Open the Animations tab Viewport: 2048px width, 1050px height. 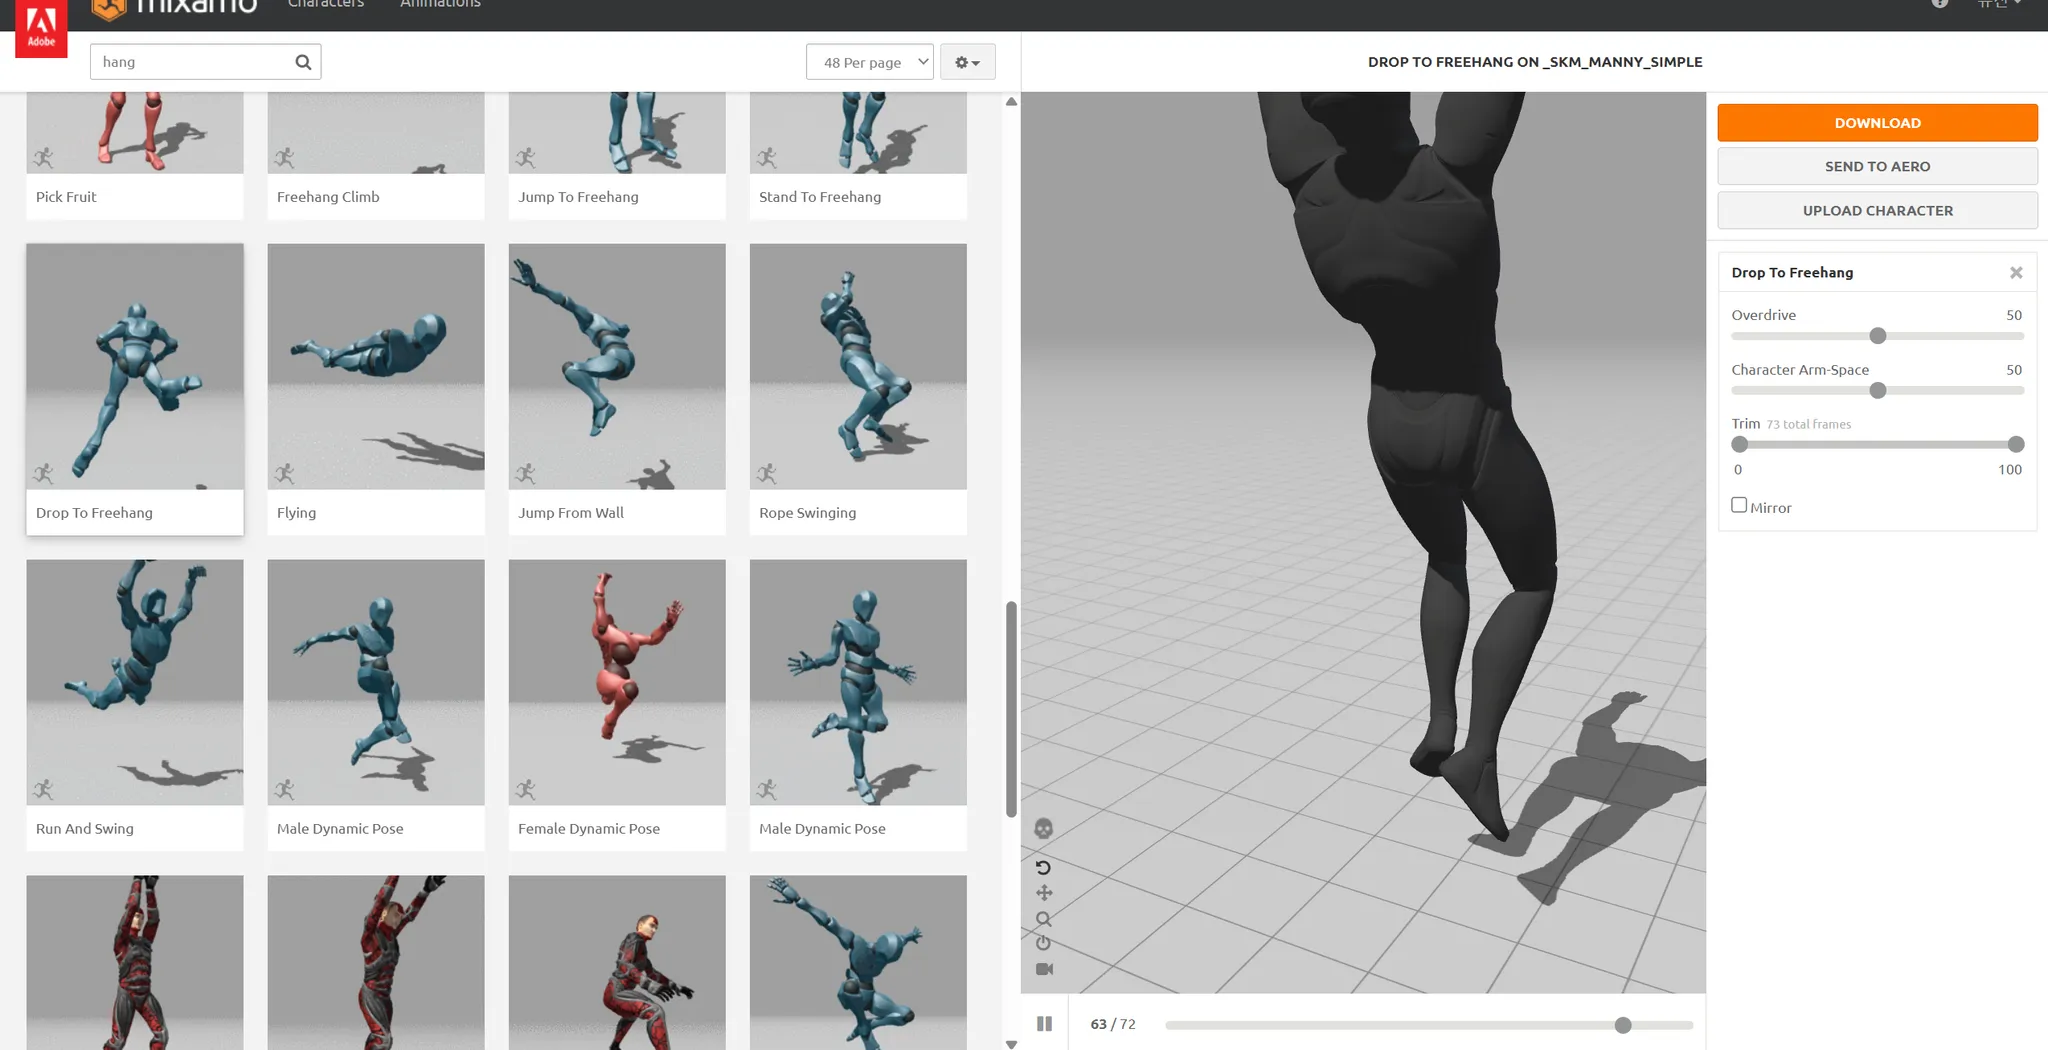pyautogui.click(x=440, y=5)
